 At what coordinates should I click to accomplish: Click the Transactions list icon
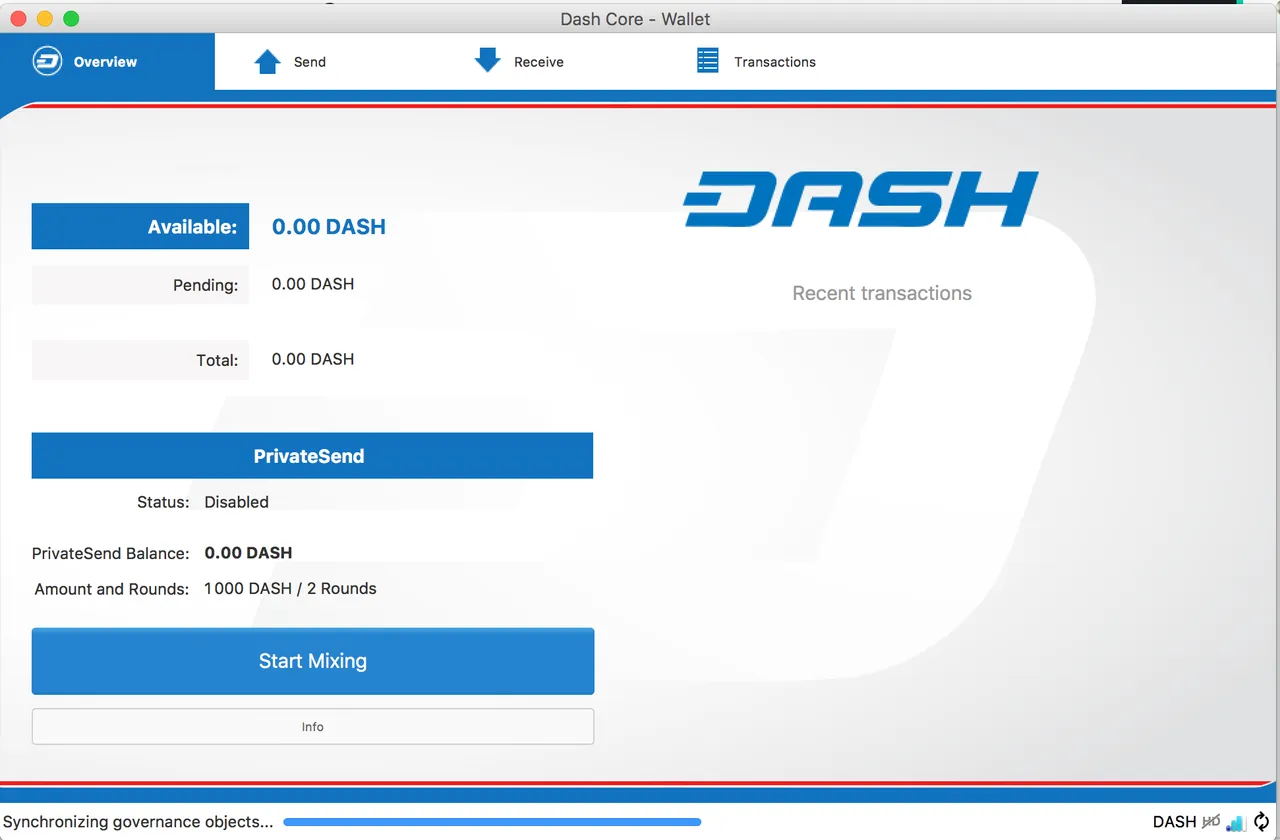tap(708, 61)
